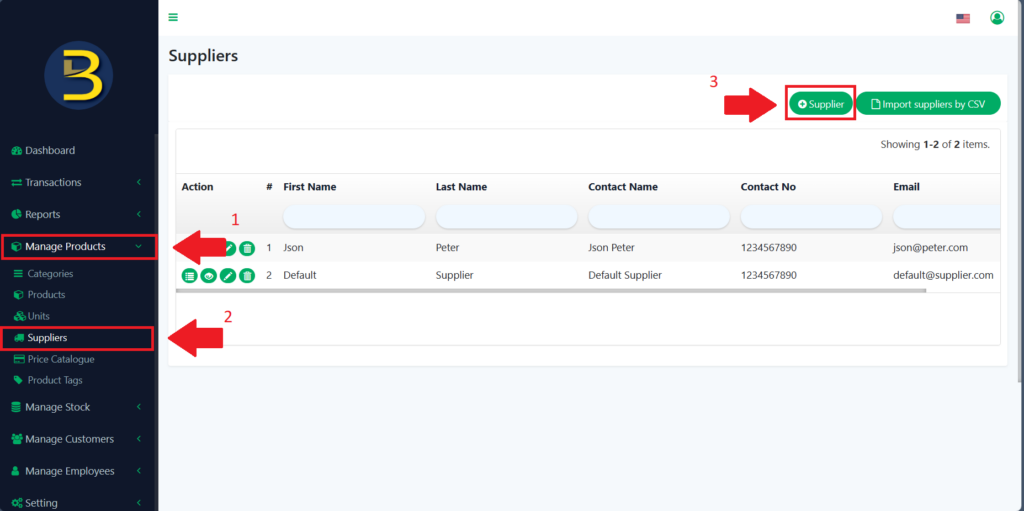Image resolution: width=1024 pixels, height=511 pixels.
Task: Click Import suppliers by CSV button
Action: [x=928, y=104]
